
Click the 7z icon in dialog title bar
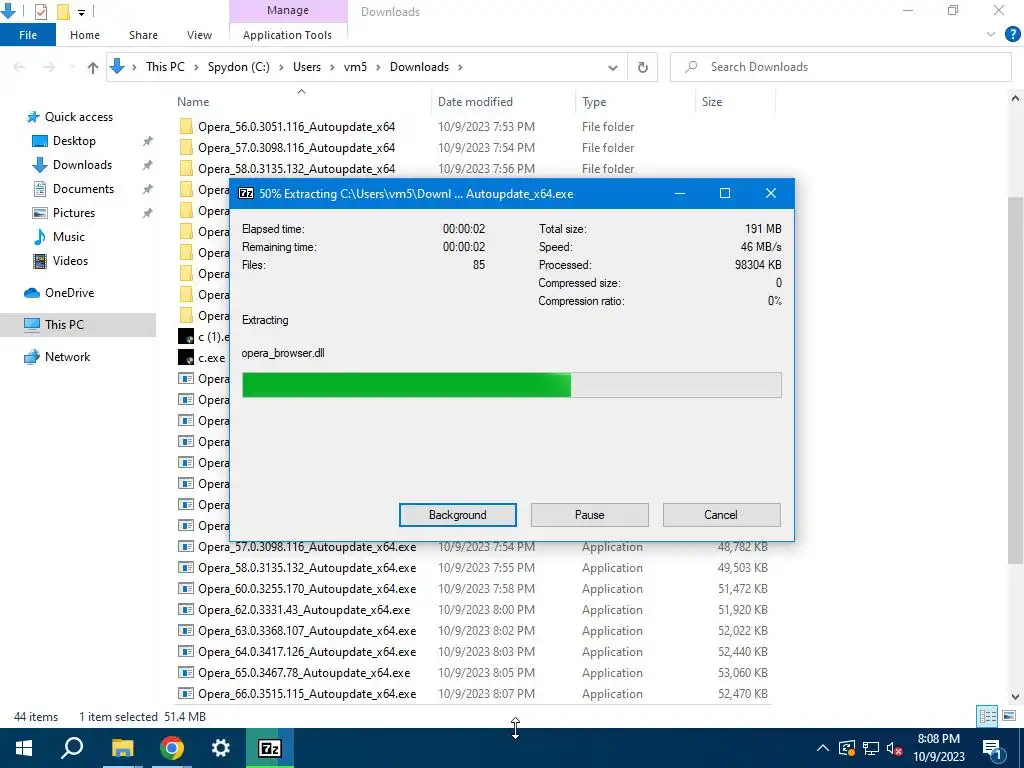[246, 193]
